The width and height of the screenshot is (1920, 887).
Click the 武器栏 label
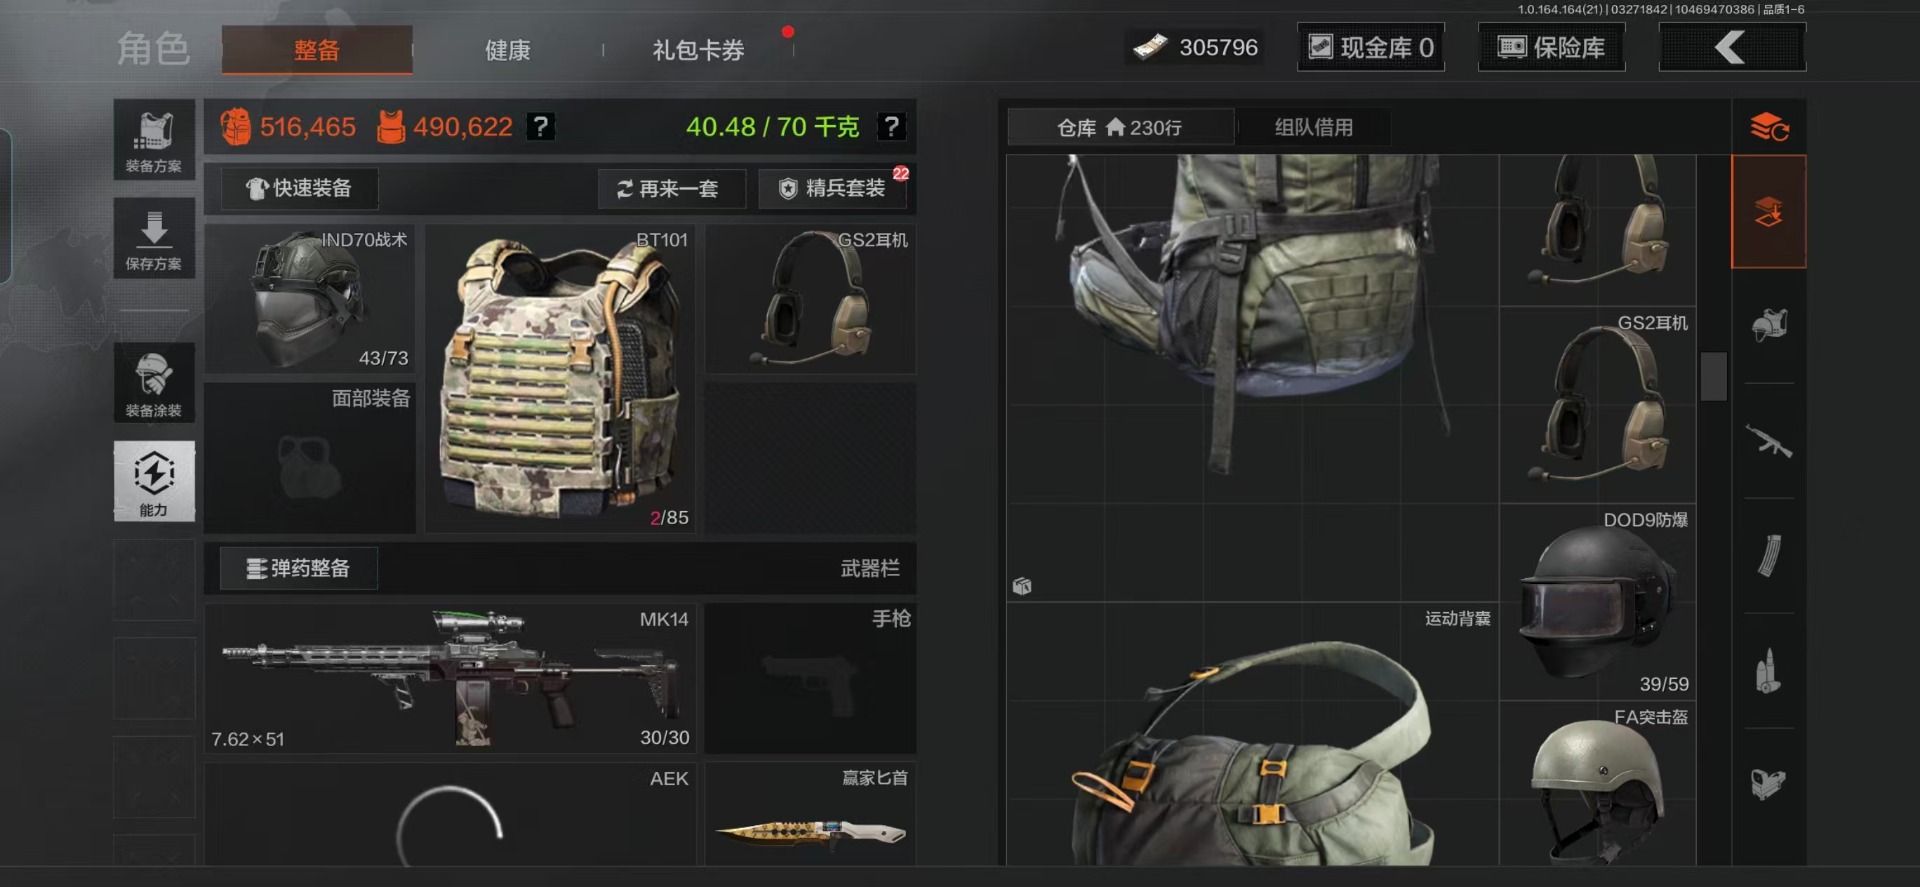[x=870, y=568]
